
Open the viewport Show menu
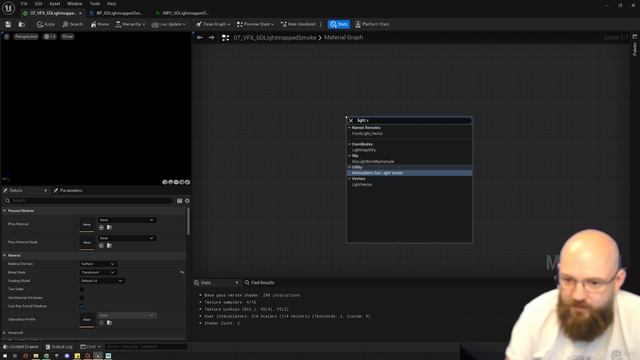pyautogui.click(x=67, y=37)
